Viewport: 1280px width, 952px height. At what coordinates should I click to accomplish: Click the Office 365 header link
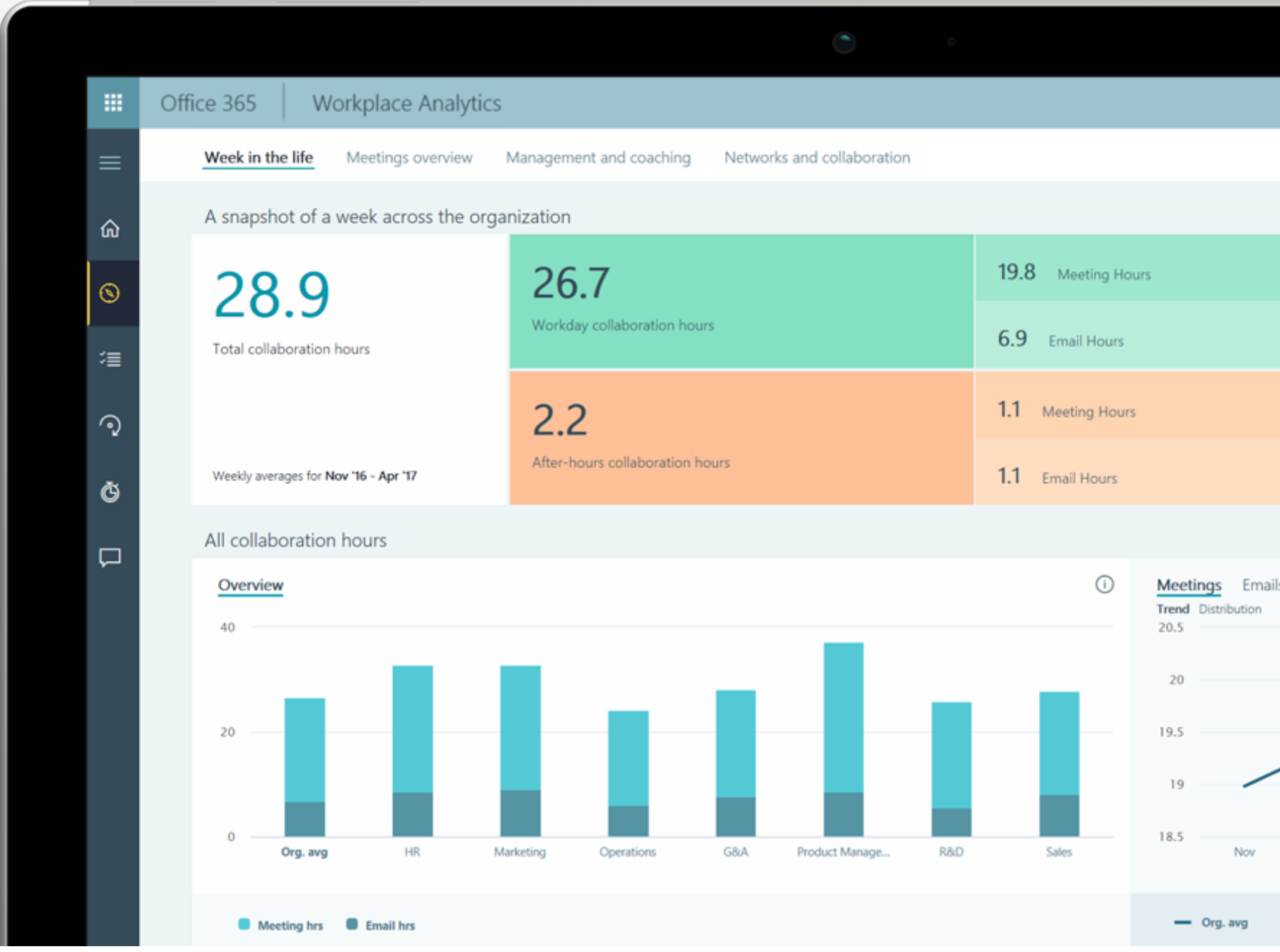208,103
